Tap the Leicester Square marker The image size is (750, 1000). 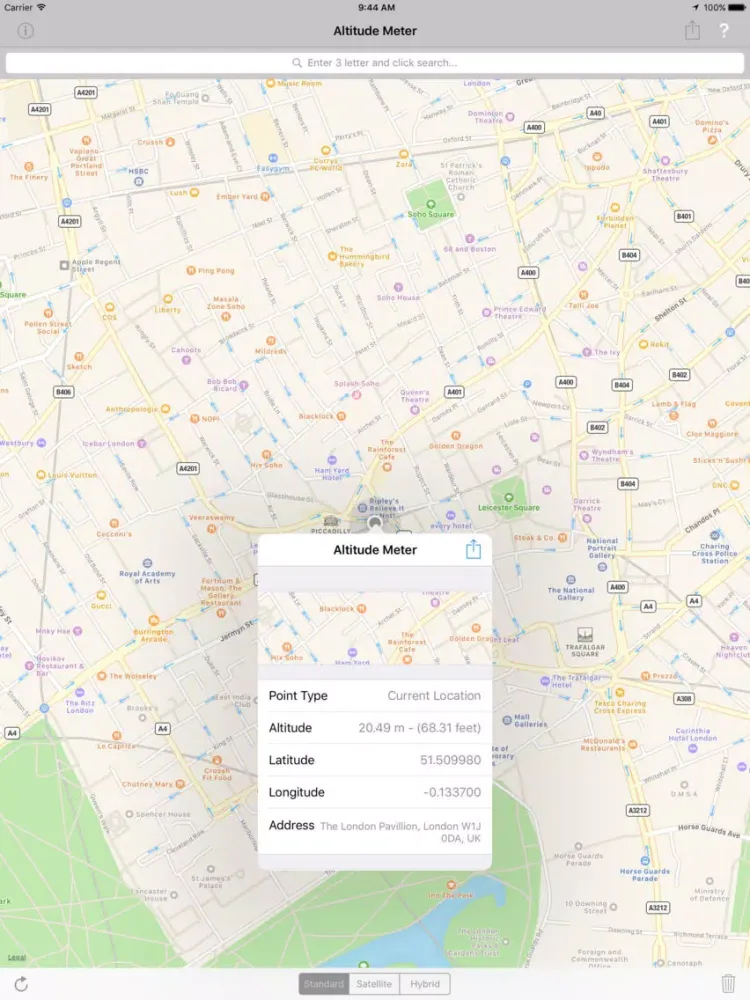pyautogui.click(x=508, y=497)
